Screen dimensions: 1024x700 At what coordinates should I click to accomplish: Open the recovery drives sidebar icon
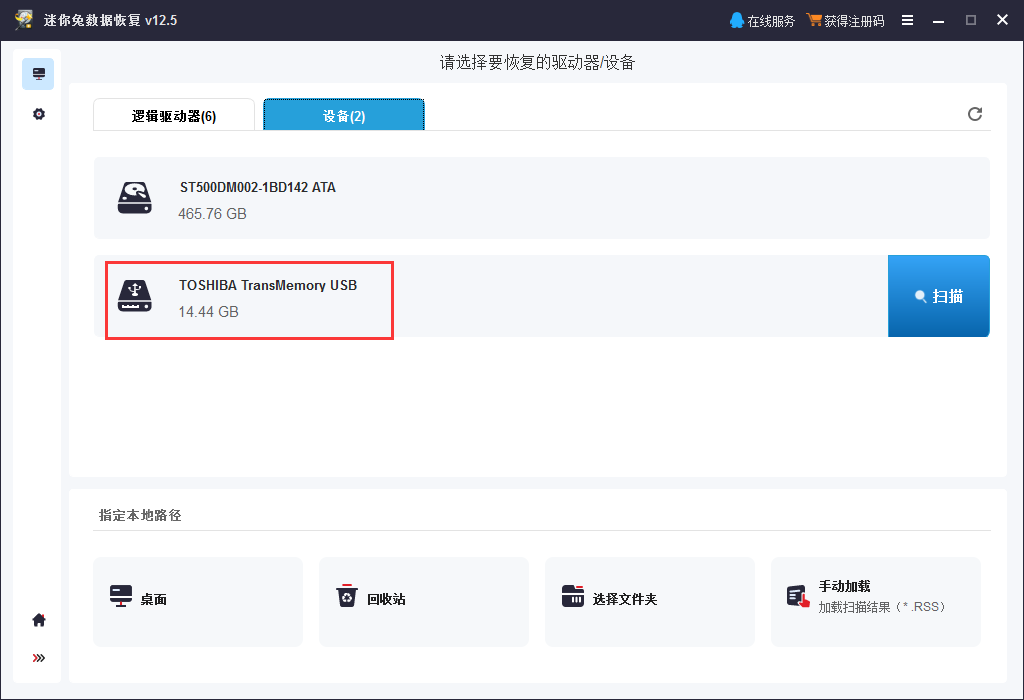click(x=39, y=74)
